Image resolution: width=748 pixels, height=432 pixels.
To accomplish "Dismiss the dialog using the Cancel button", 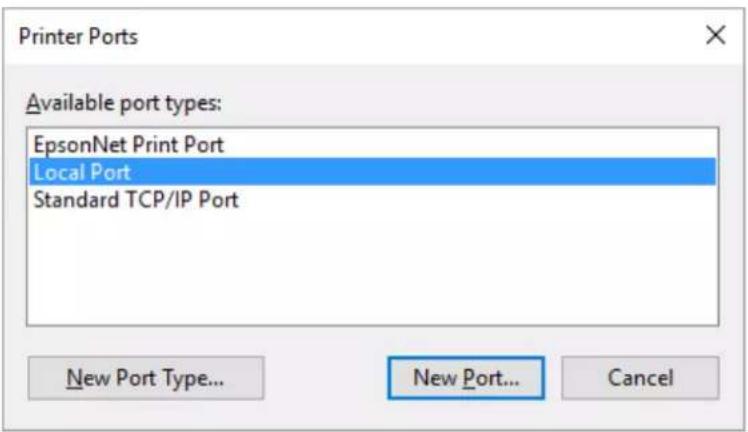I will [640, 378].
